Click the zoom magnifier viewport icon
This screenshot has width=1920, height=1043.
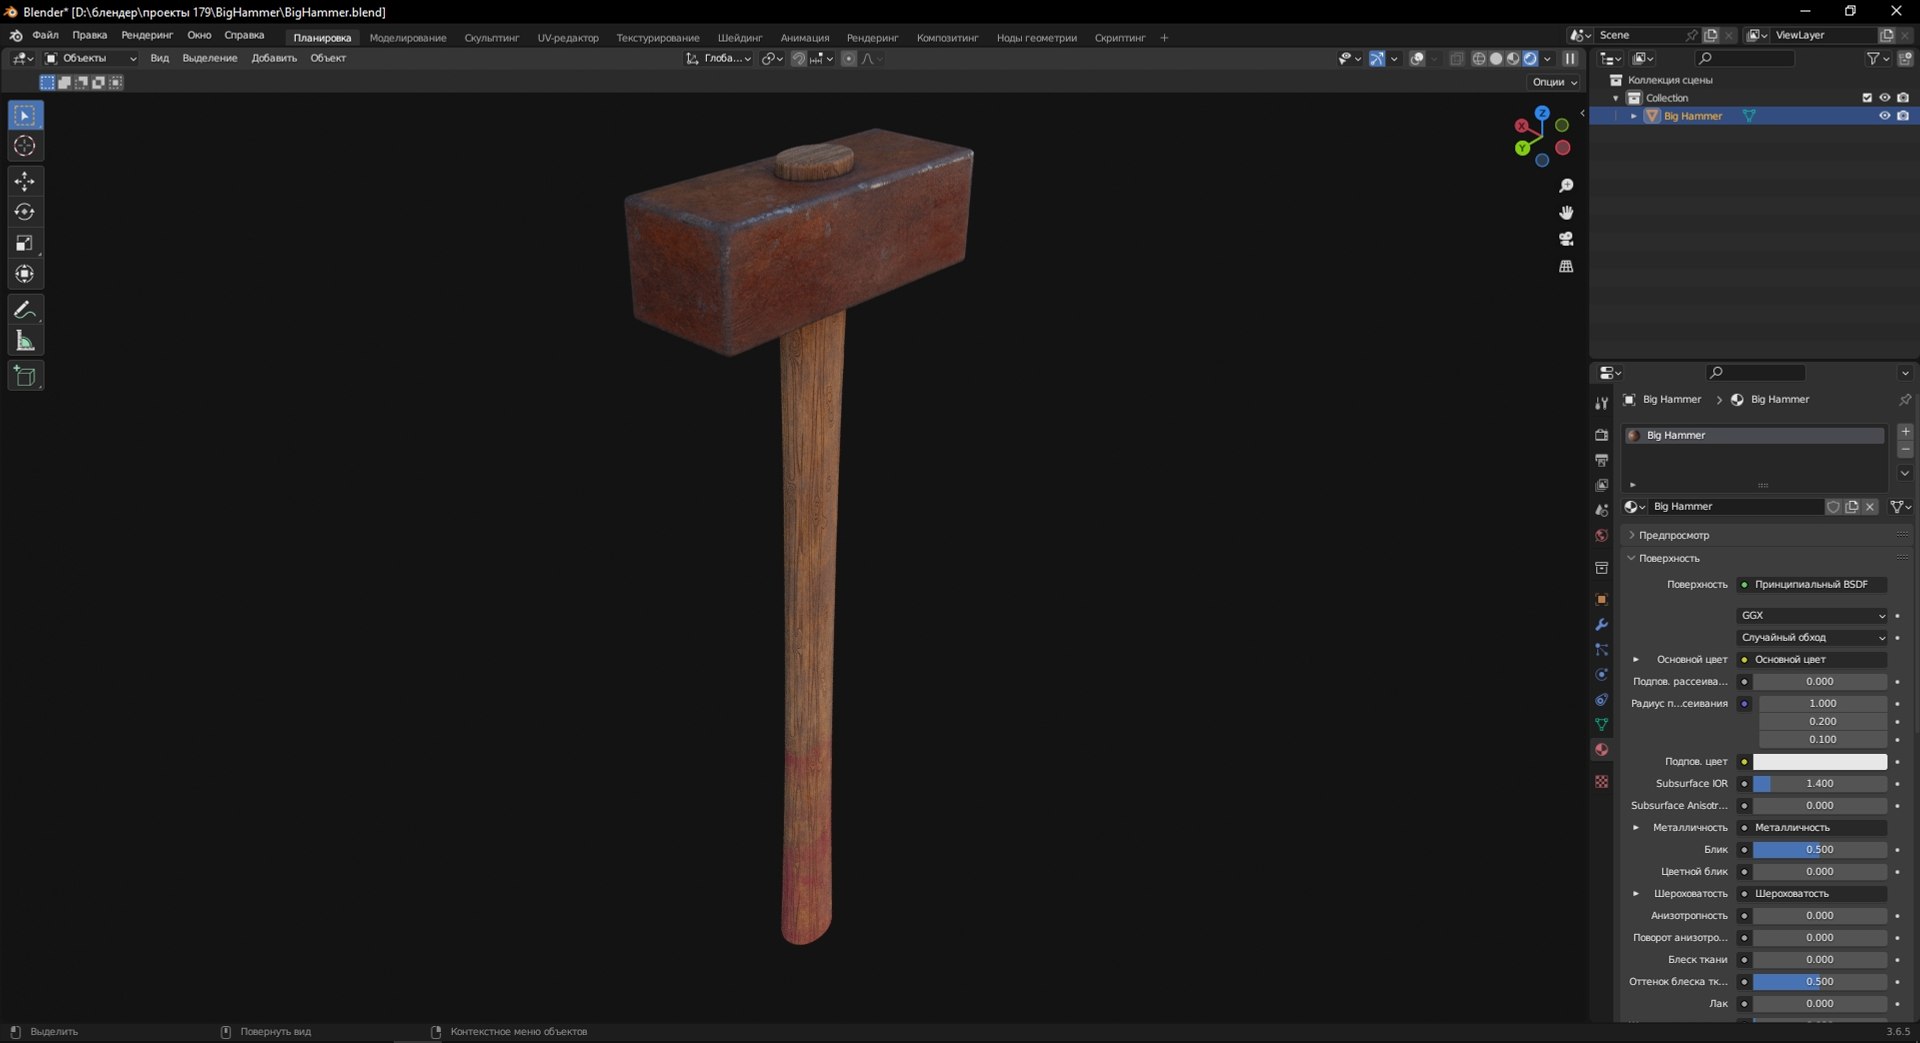click(x=1566, y=186)
